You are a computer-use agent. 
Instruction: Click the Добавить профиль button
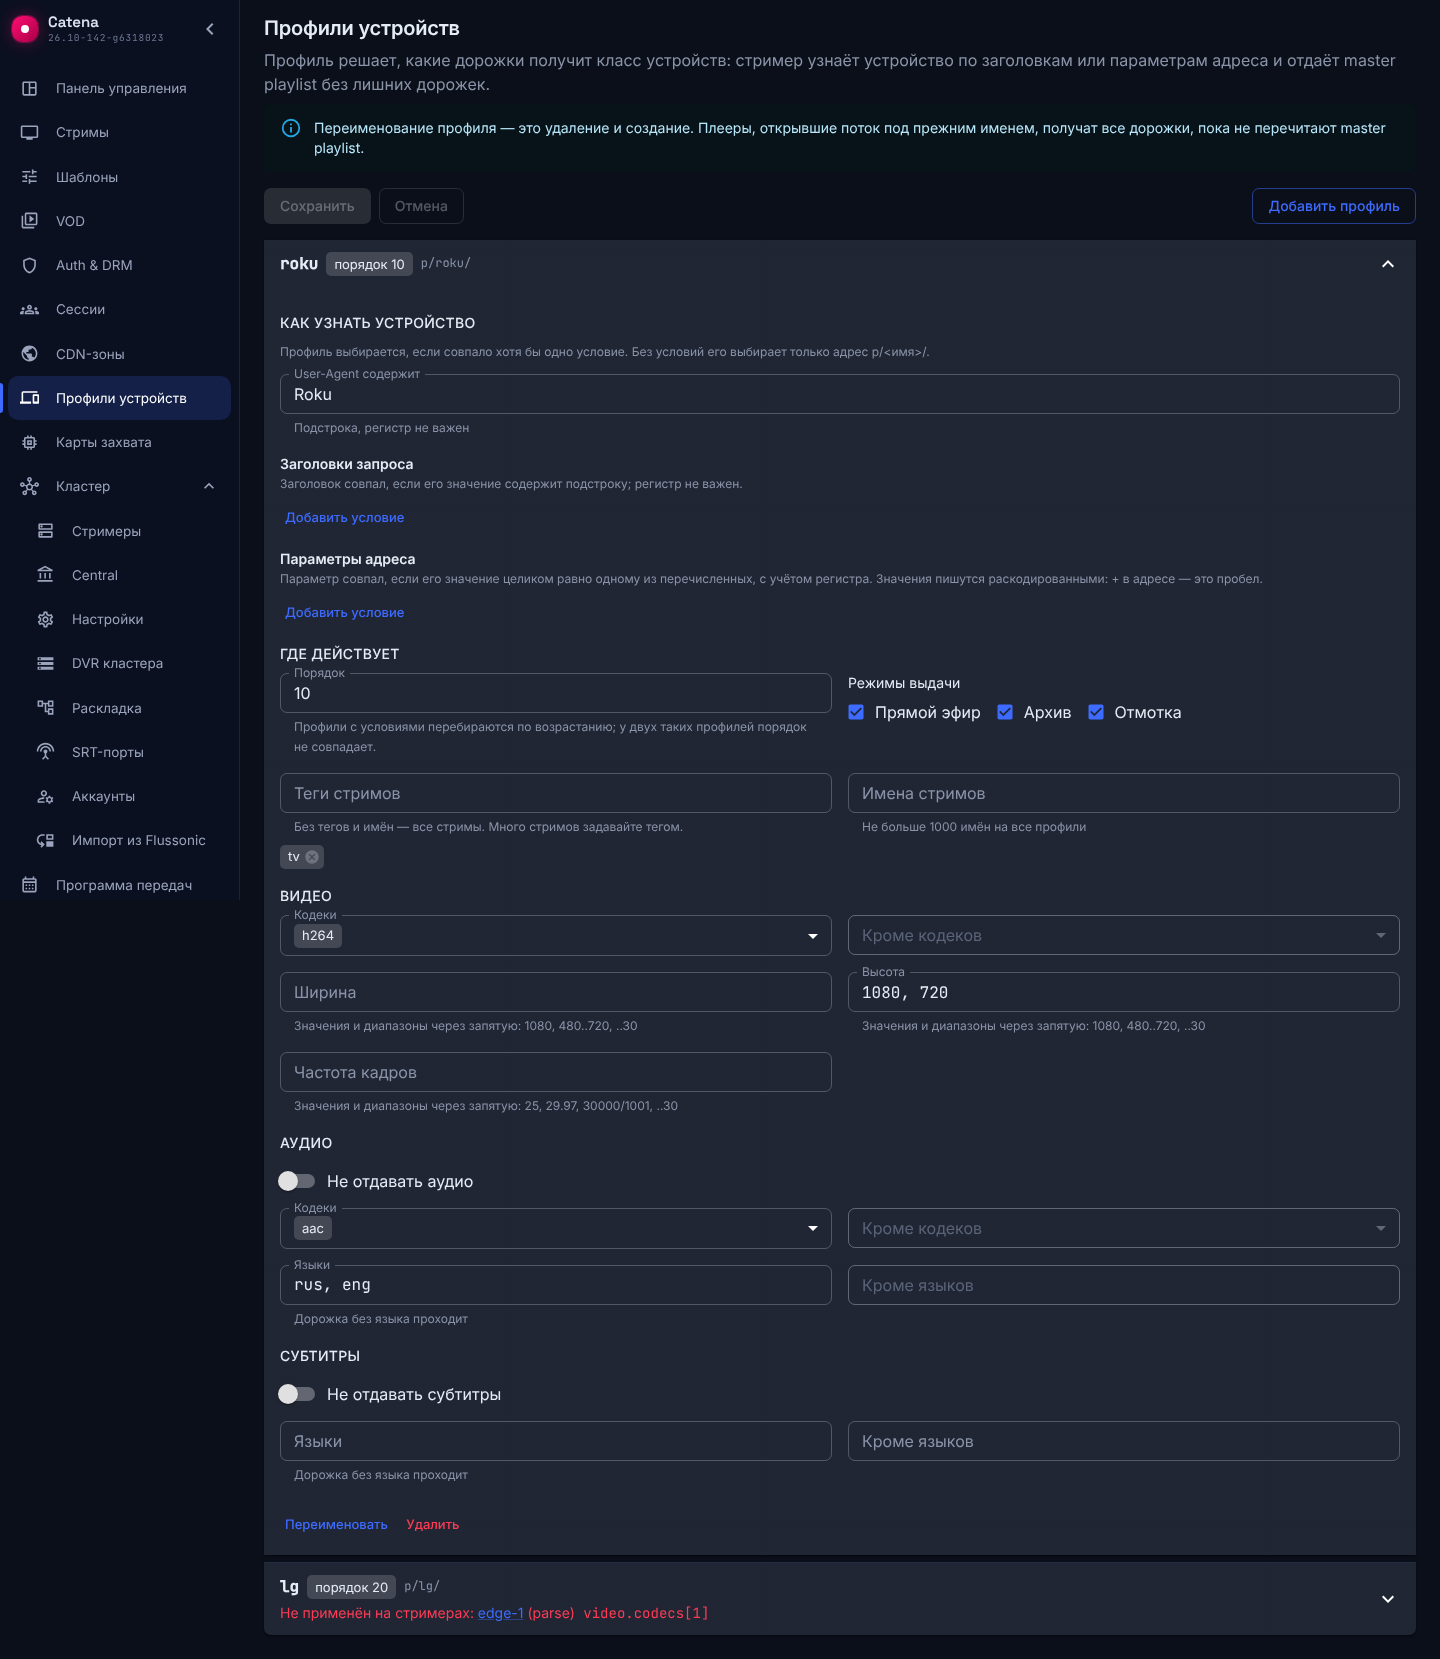[x=1334, y=206]
